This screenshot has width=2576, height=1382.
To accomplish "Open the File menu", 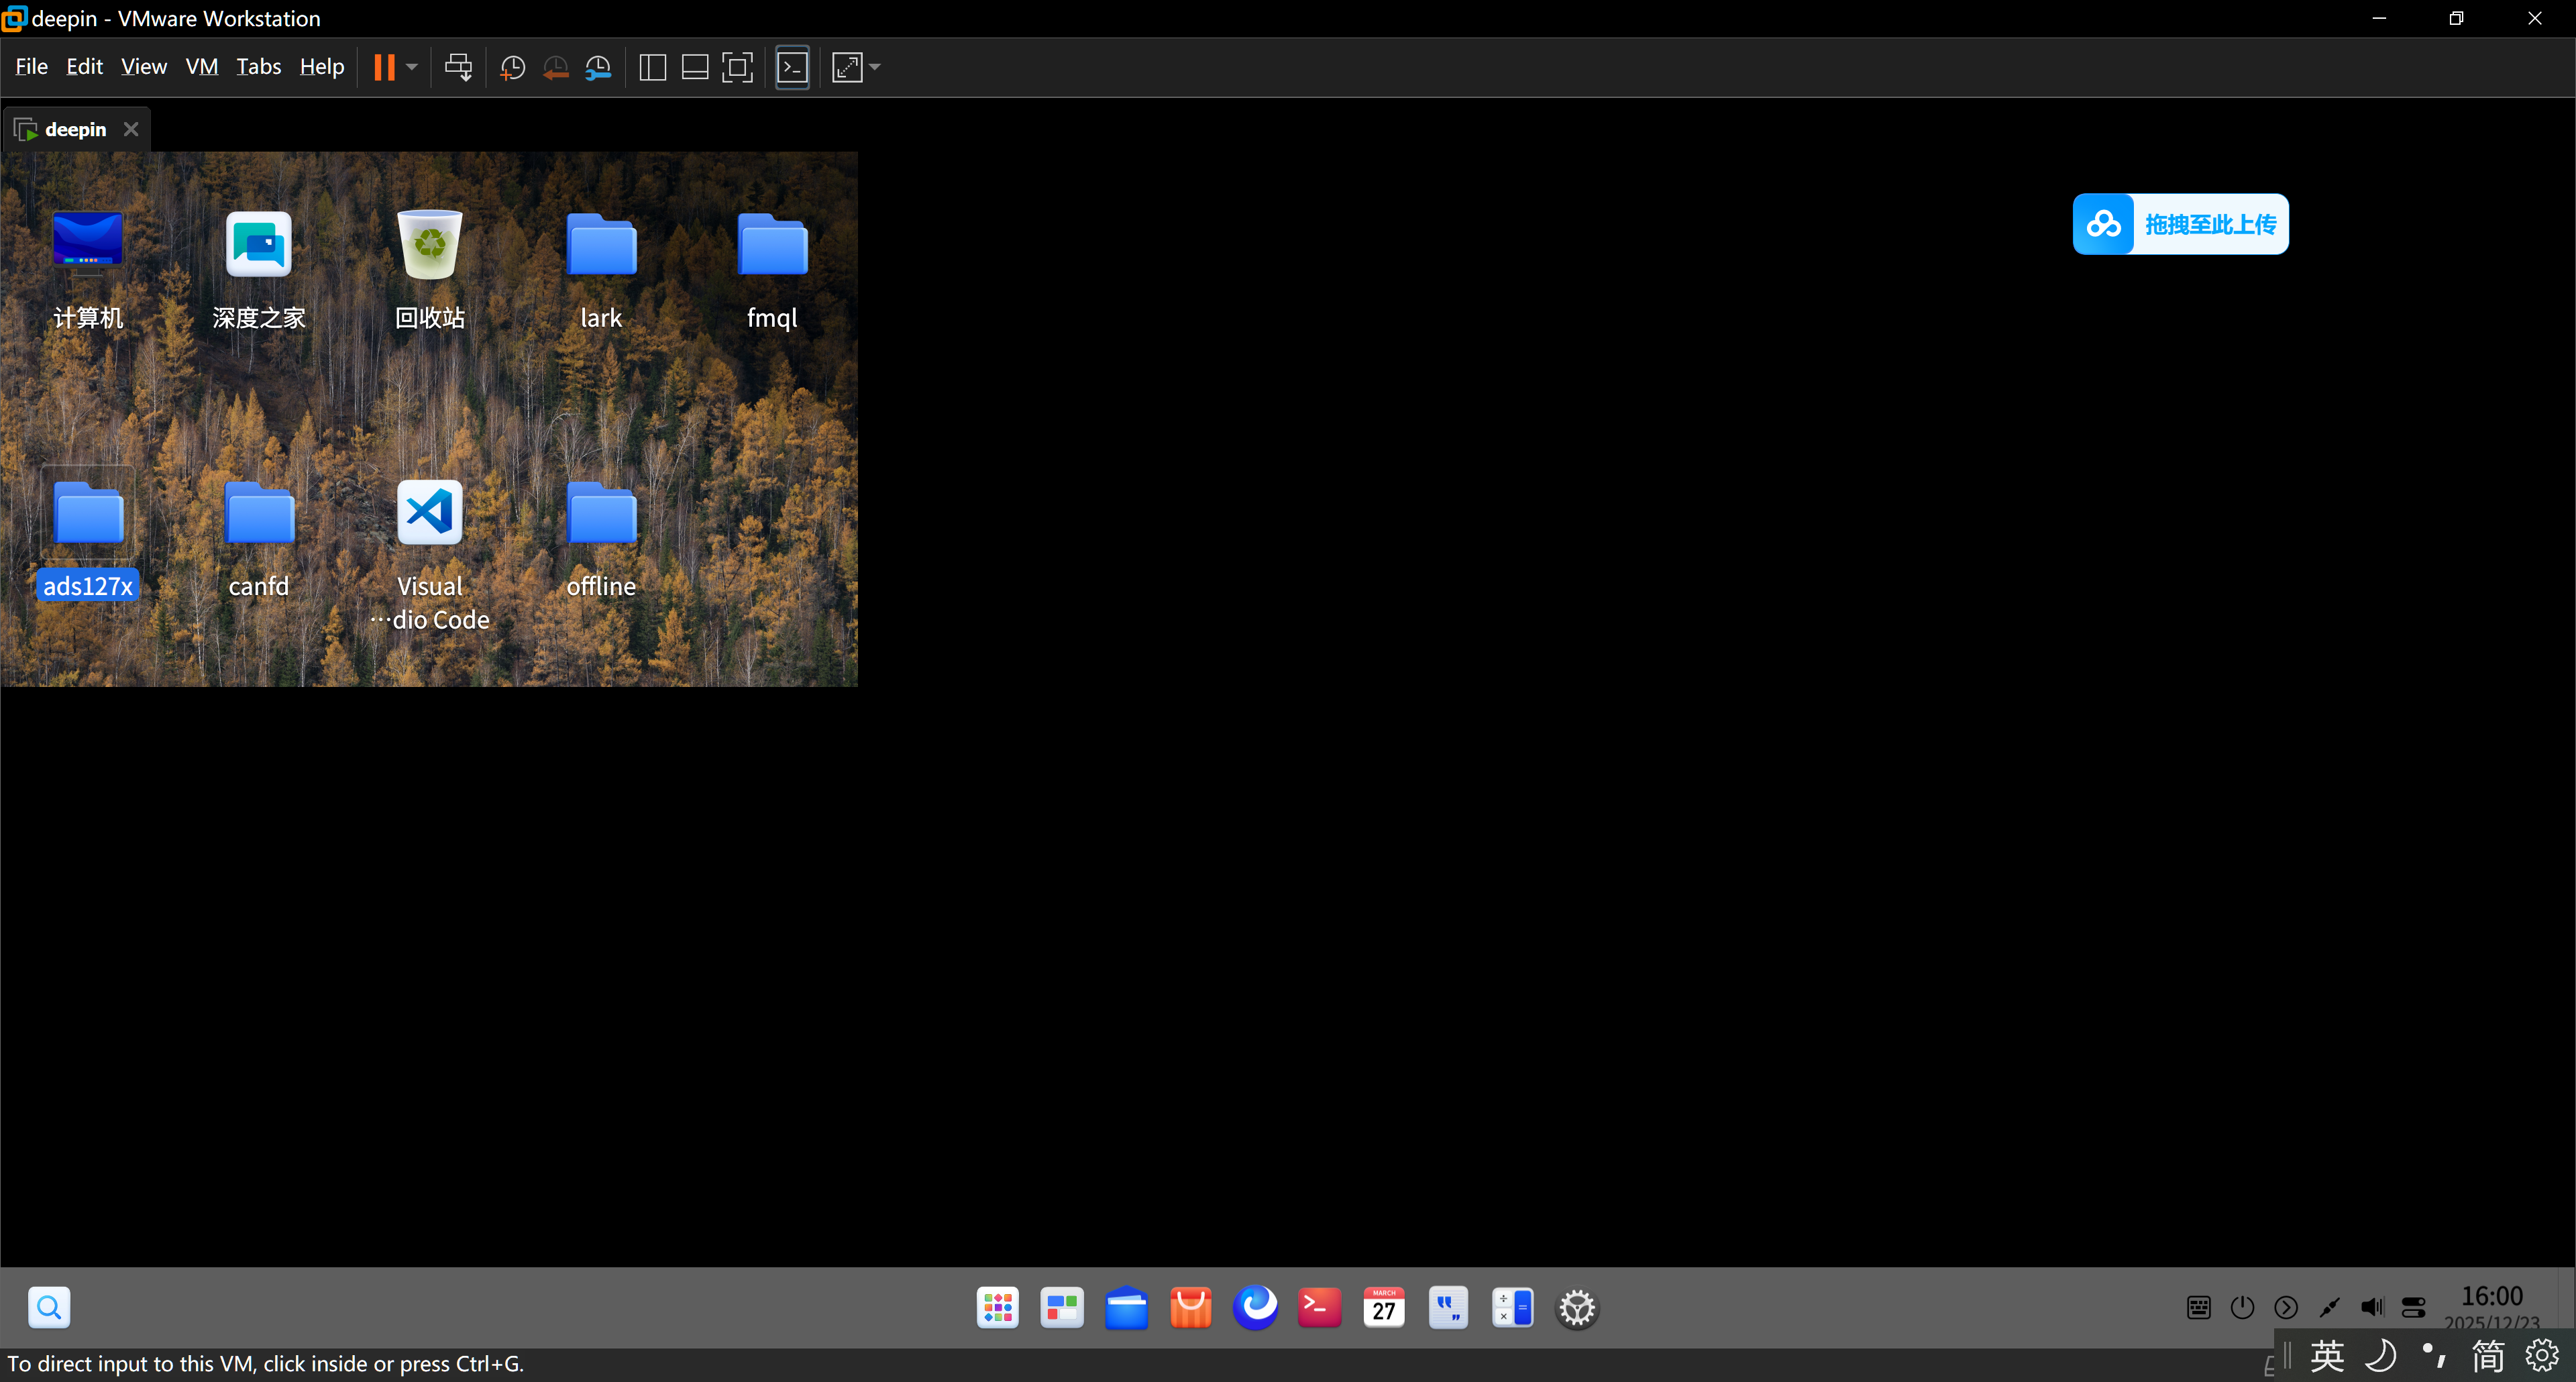I will (31, 67).
